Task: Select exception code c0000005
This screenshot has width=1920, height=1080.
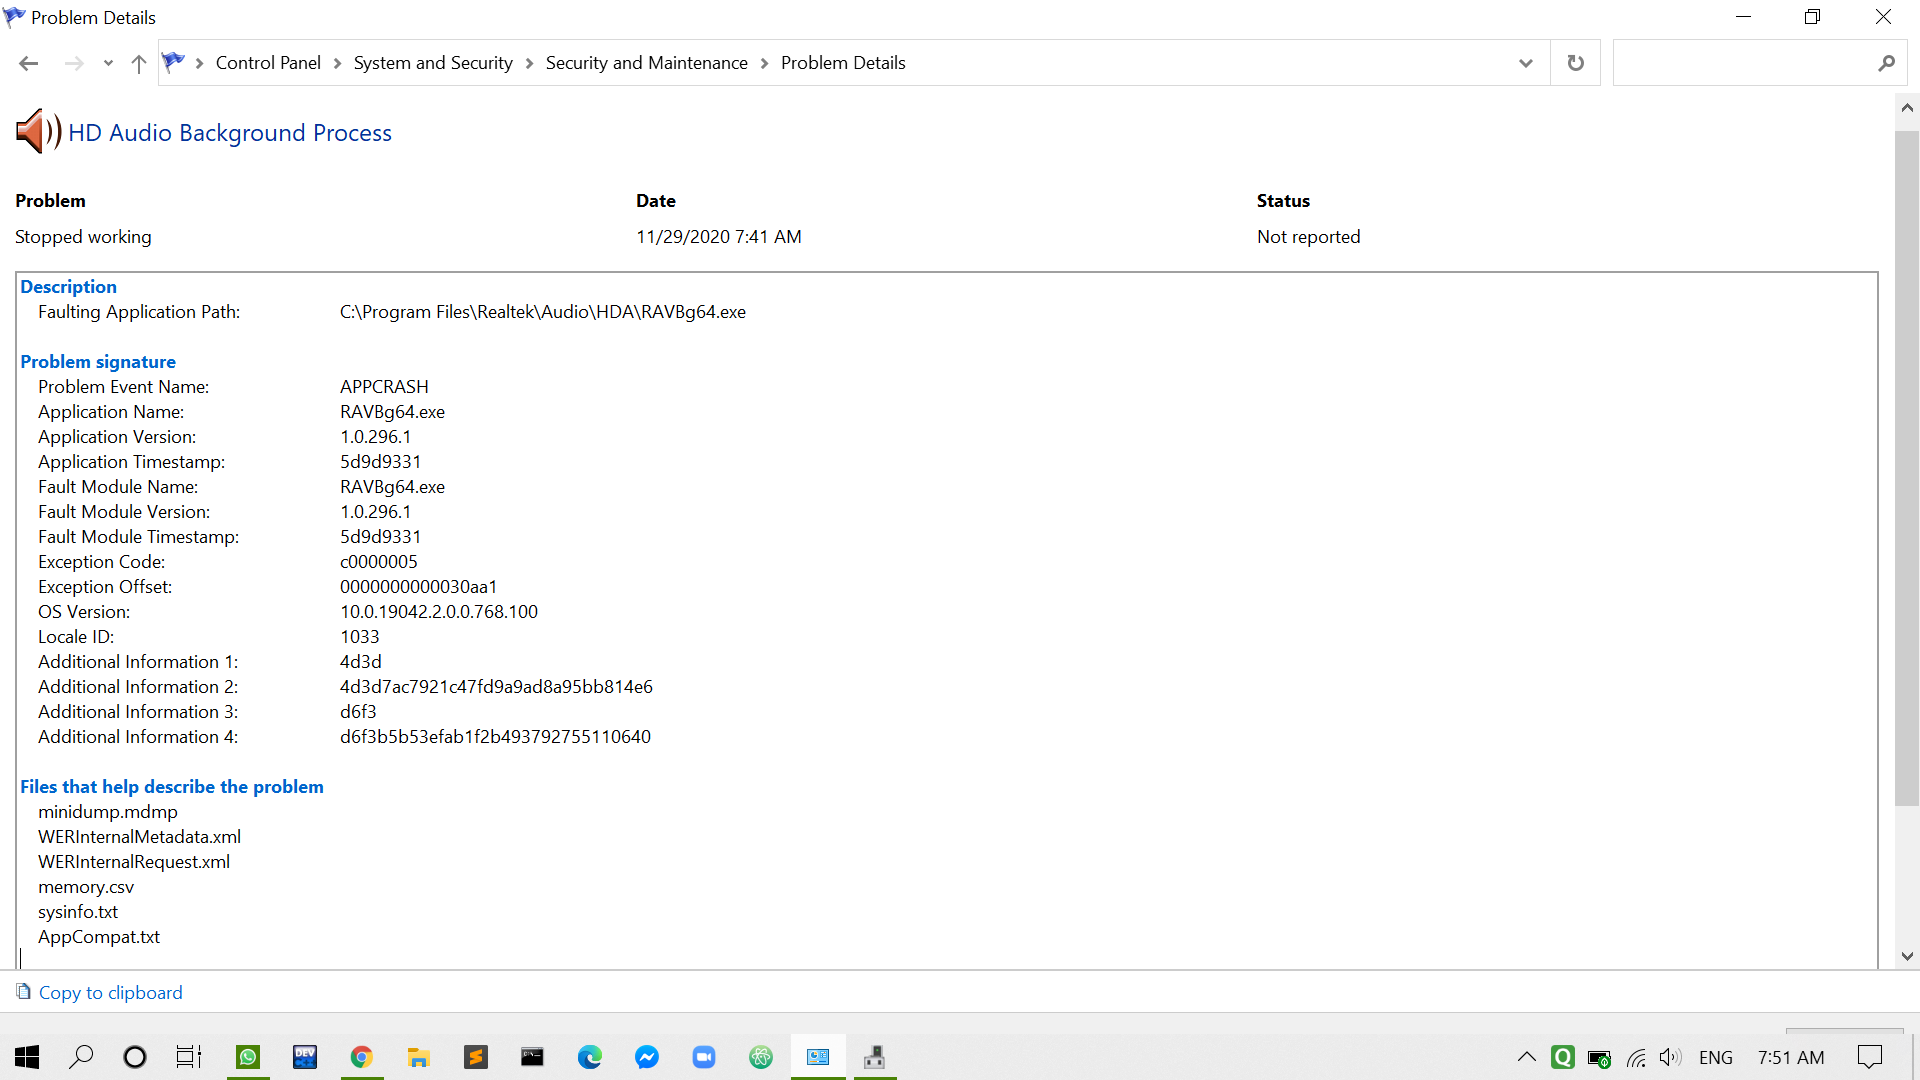Action: 379,562
